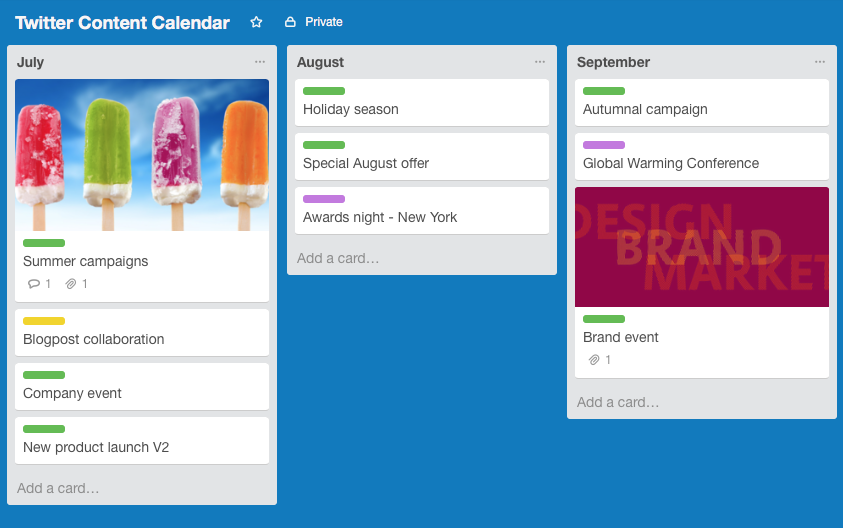
Task: Open the Brand event cover image
Action: 702,247
